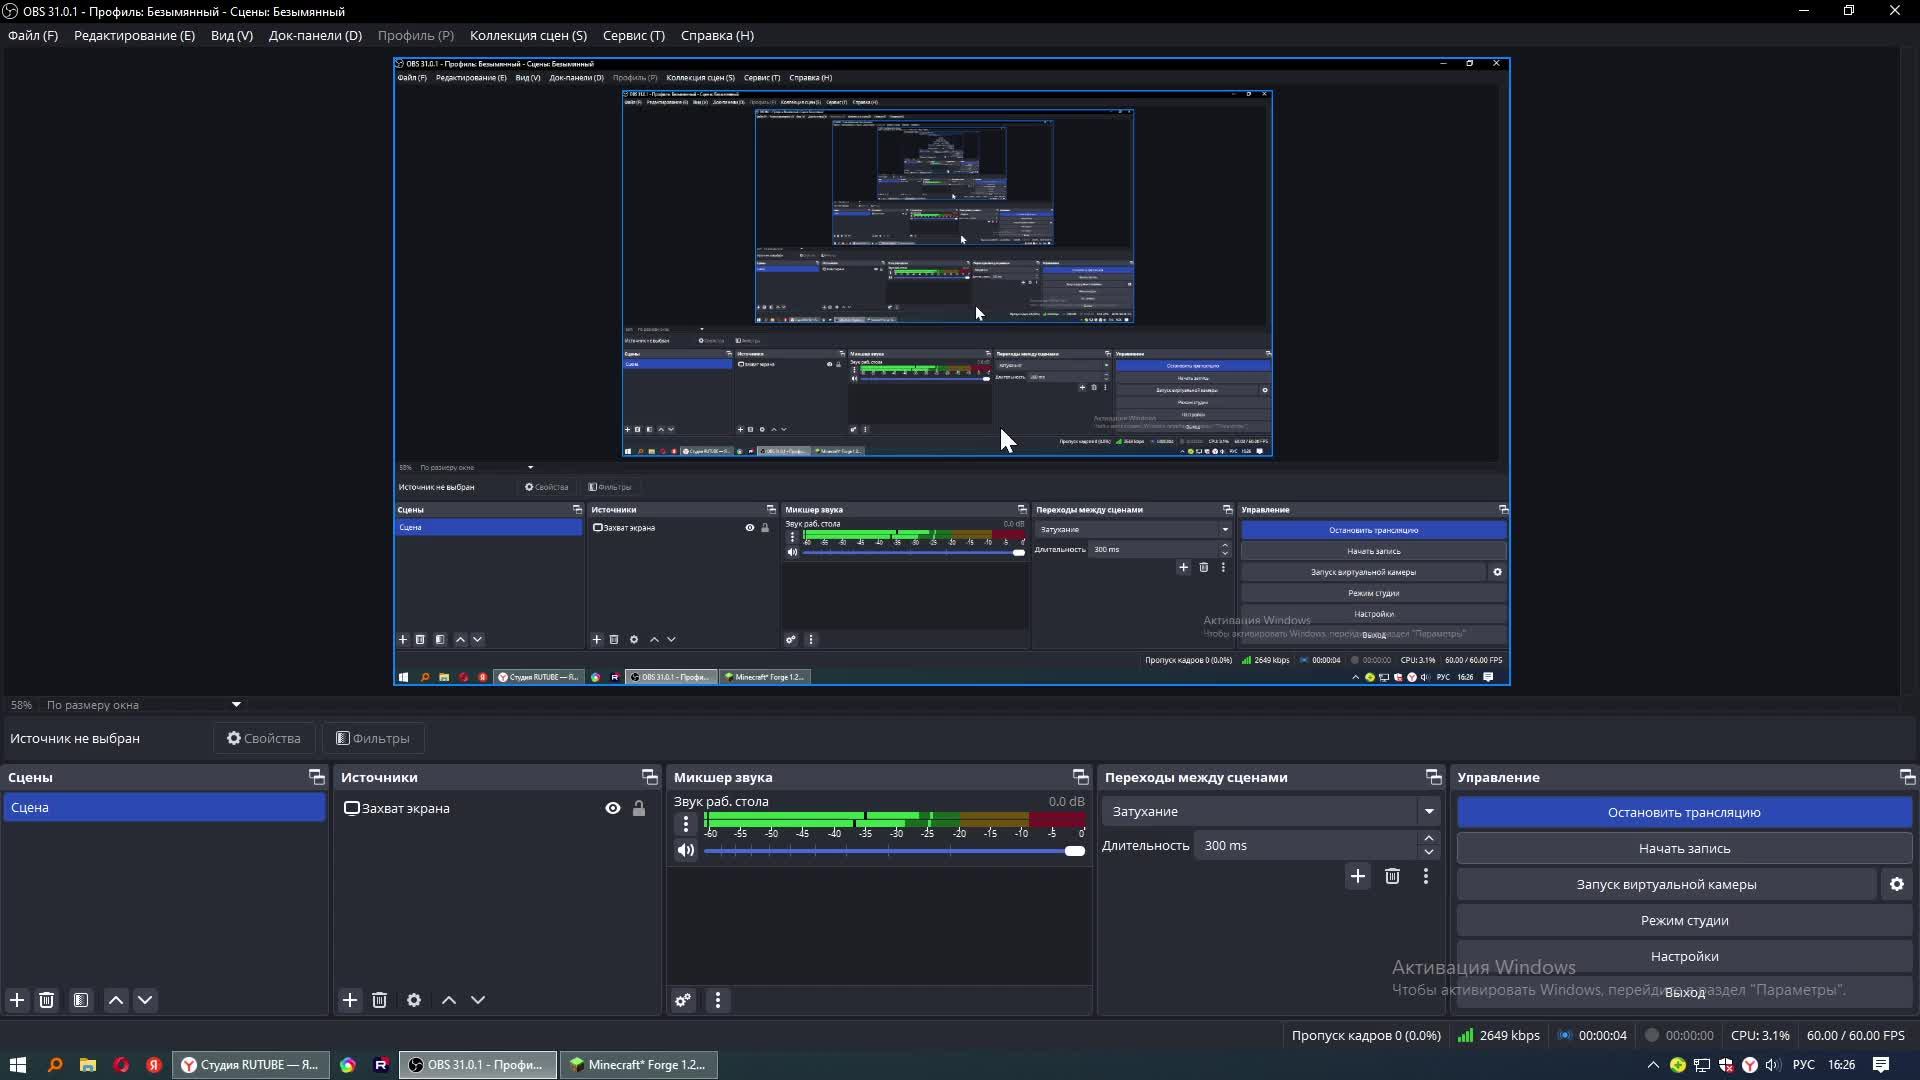Image resolution: width=1920 pixels, height=1080 pixels.
Task: Move scene up arrow
Action: 116,1000
